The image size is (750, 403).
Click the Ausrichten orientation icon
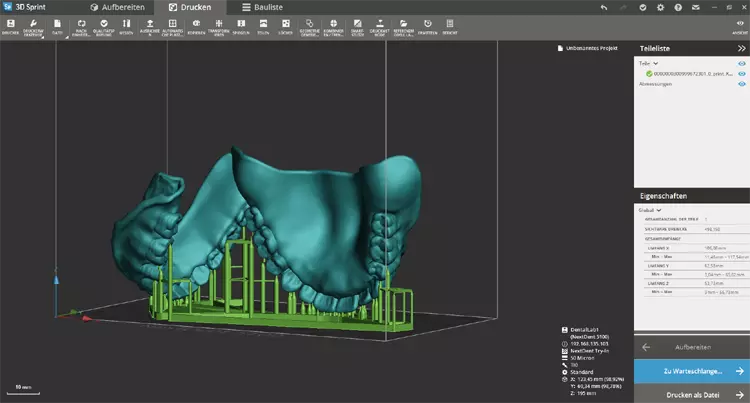pos(150,23)
